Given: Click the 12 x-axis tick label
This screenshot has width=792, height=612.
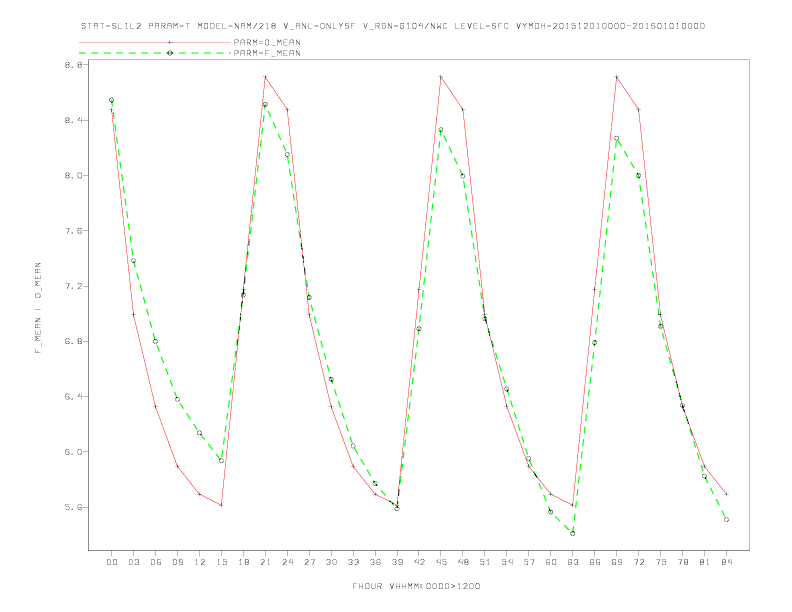Looking at the screenshot, I should pyautogui.click(x=200, y=562).
